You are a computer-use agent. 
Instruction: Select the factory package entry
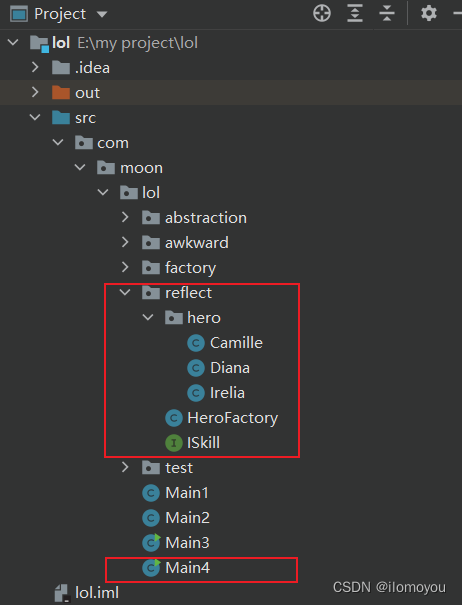click(x=179, y=268)
